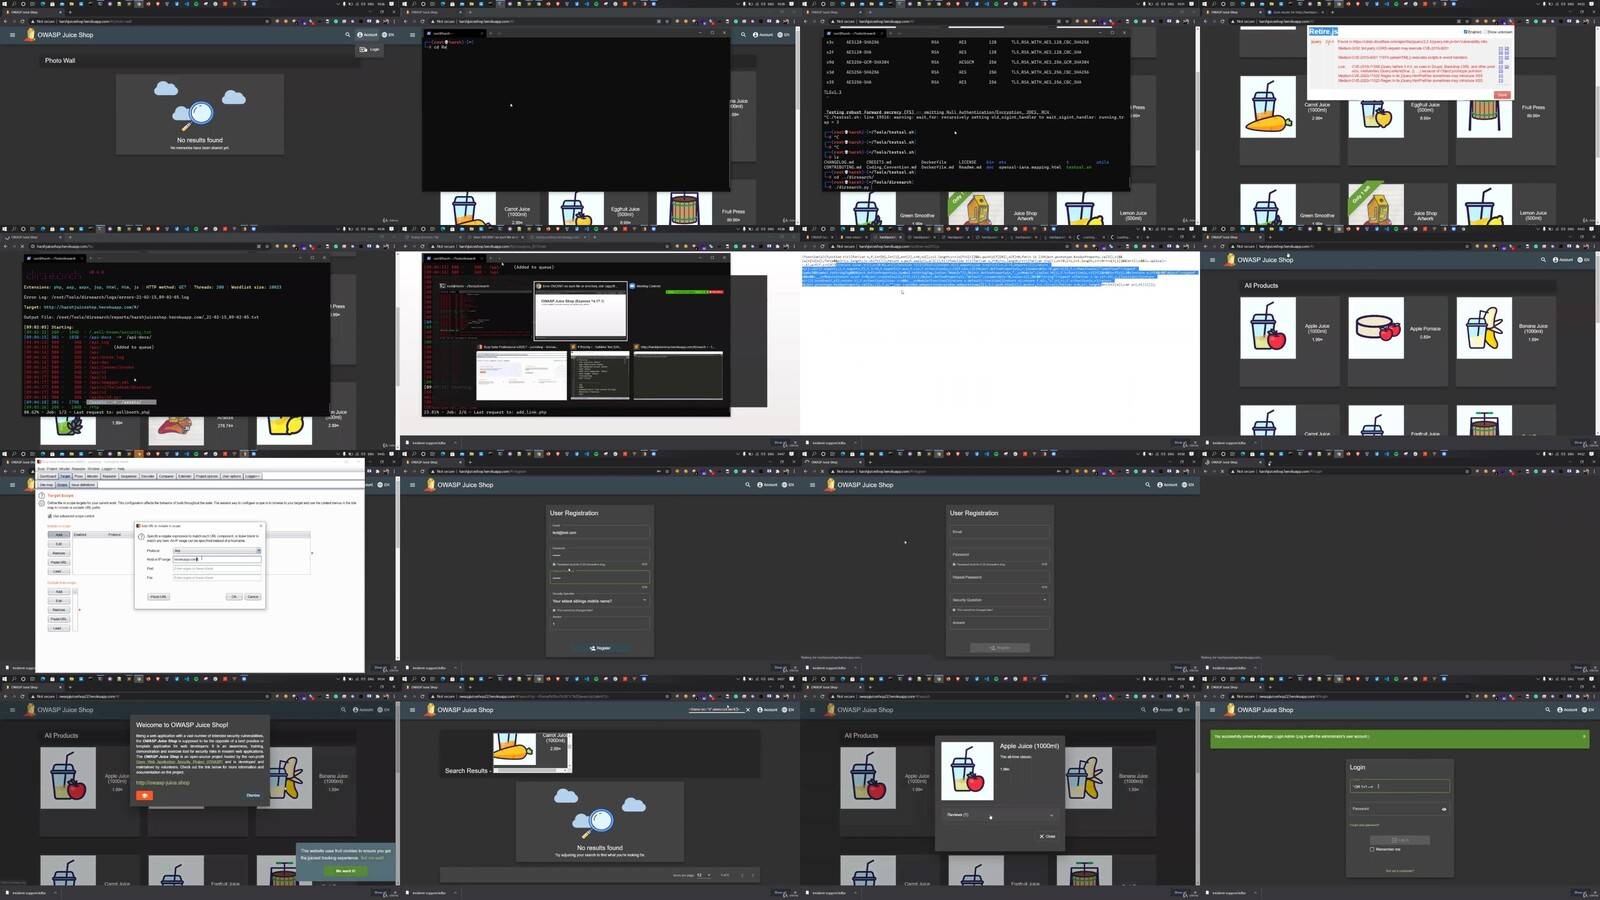Viewport: 1600px width, 900px height.
Task: Open Issue definitions sub-tab in Burp Suite
Action: tap(82, 484)
